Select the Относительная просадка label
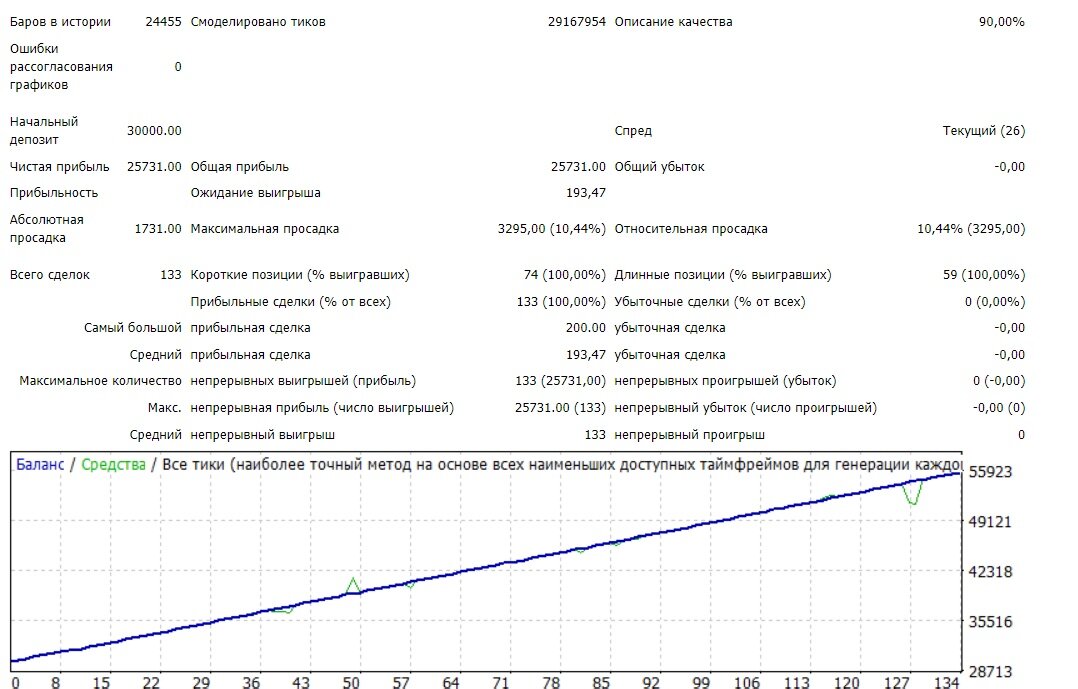 691,228
